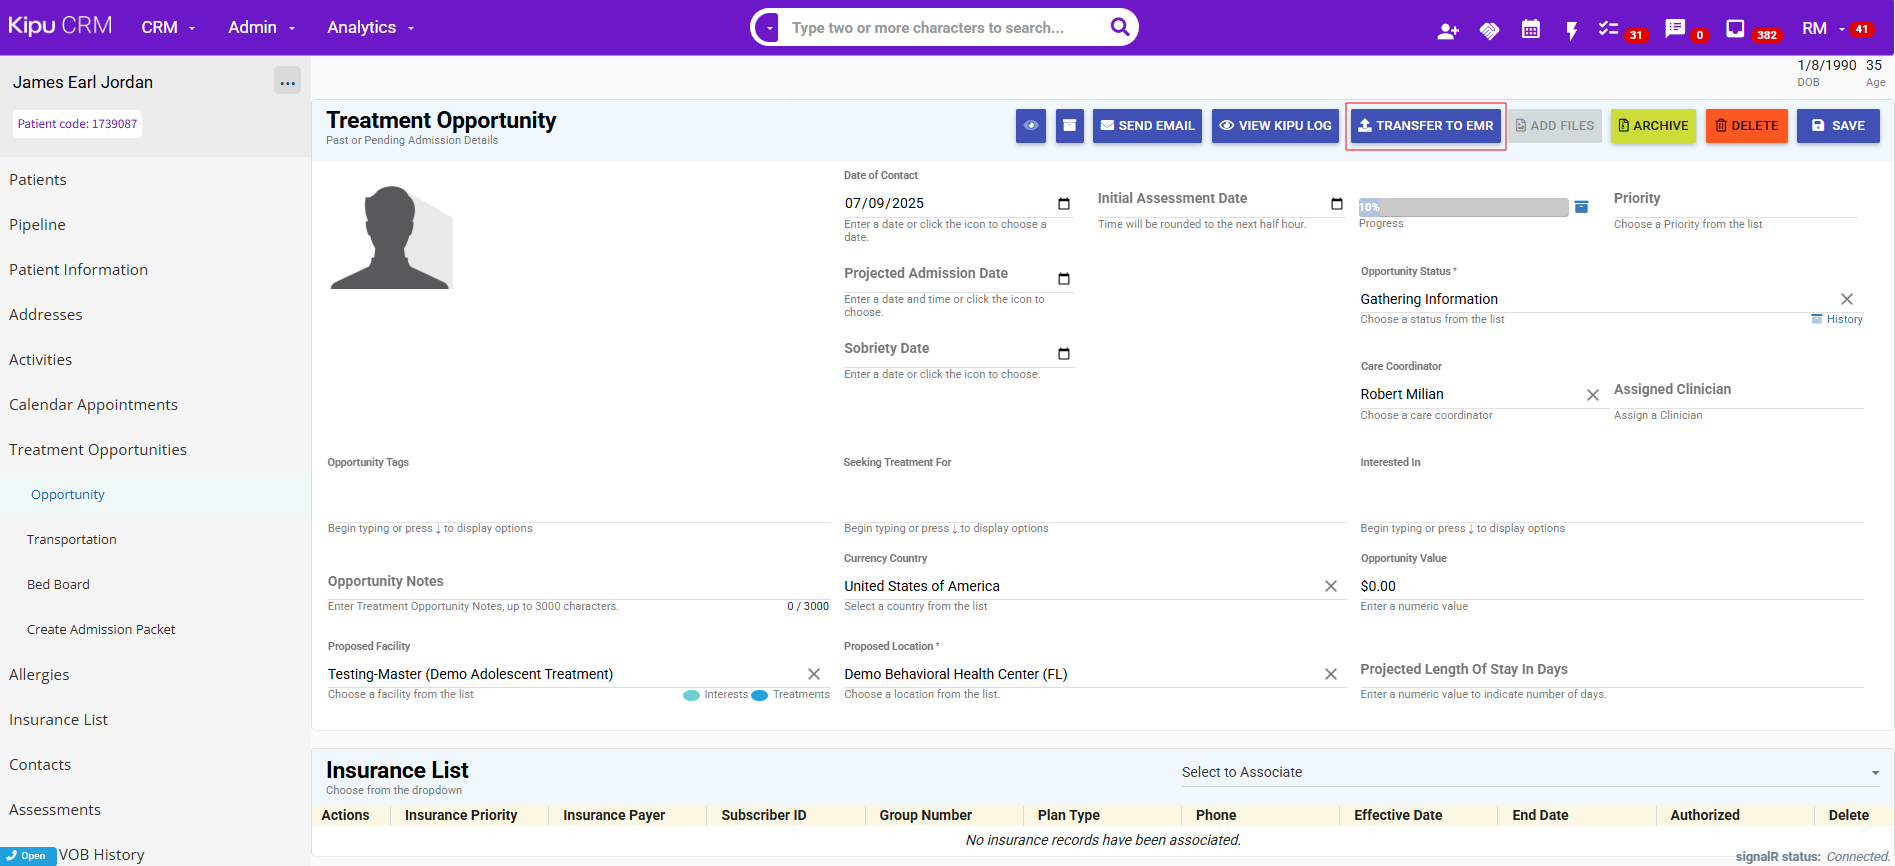Click the Transfer to EMR button
Viewport: 1895px width, 866px height.
click(1425, 126)
